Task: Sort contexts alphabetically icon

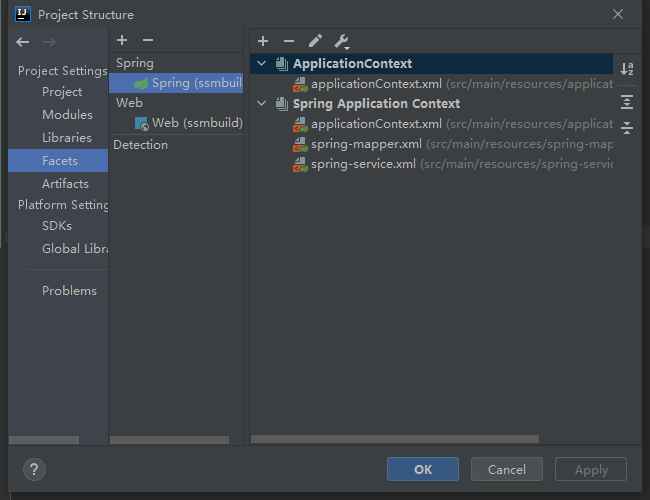Action: (x=627, y=69)
